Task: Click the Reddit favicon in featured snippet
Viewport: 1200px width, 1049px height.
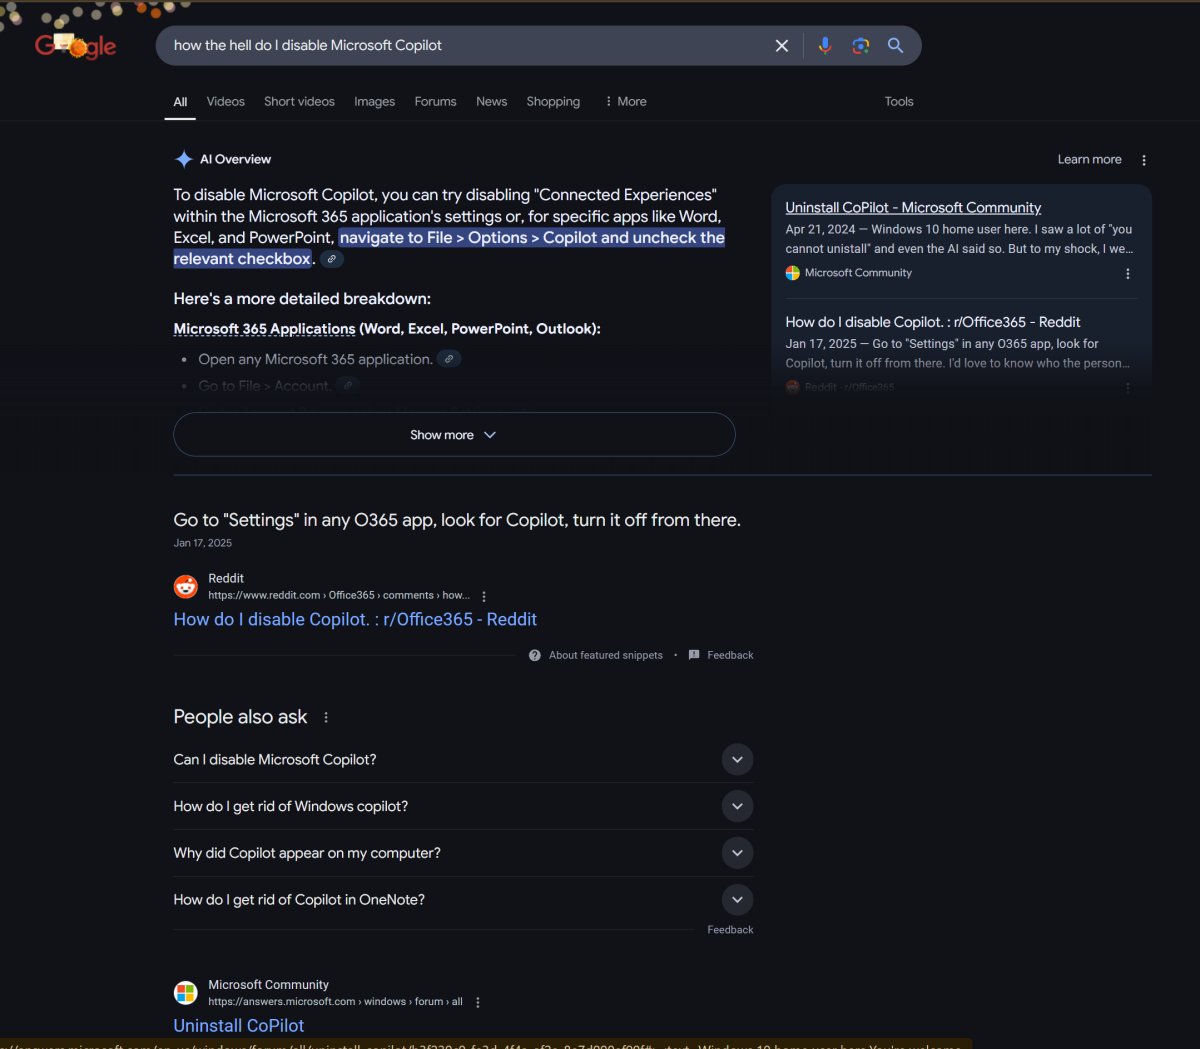Action: [x=186, y=586]
